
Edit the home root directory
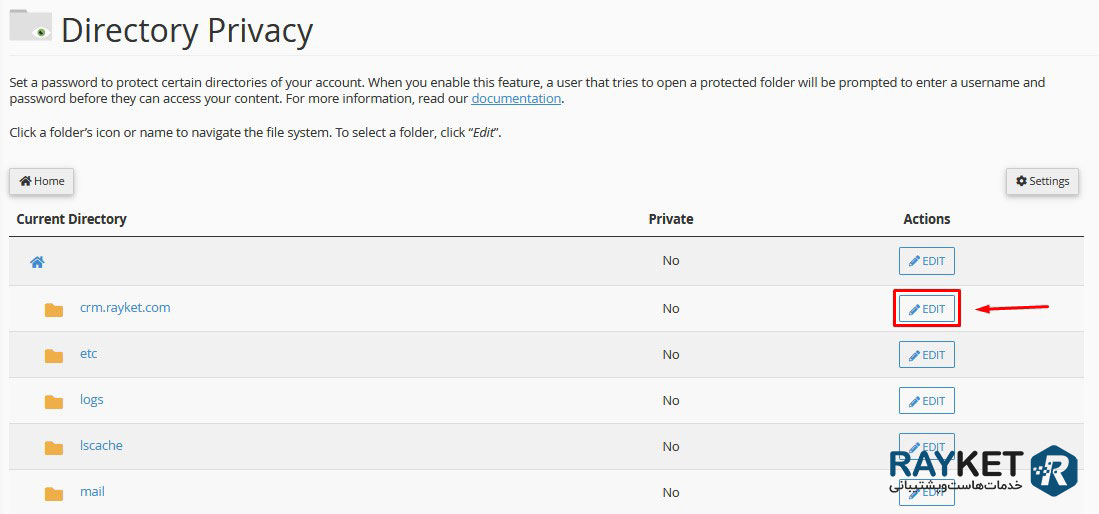(927, 261)
